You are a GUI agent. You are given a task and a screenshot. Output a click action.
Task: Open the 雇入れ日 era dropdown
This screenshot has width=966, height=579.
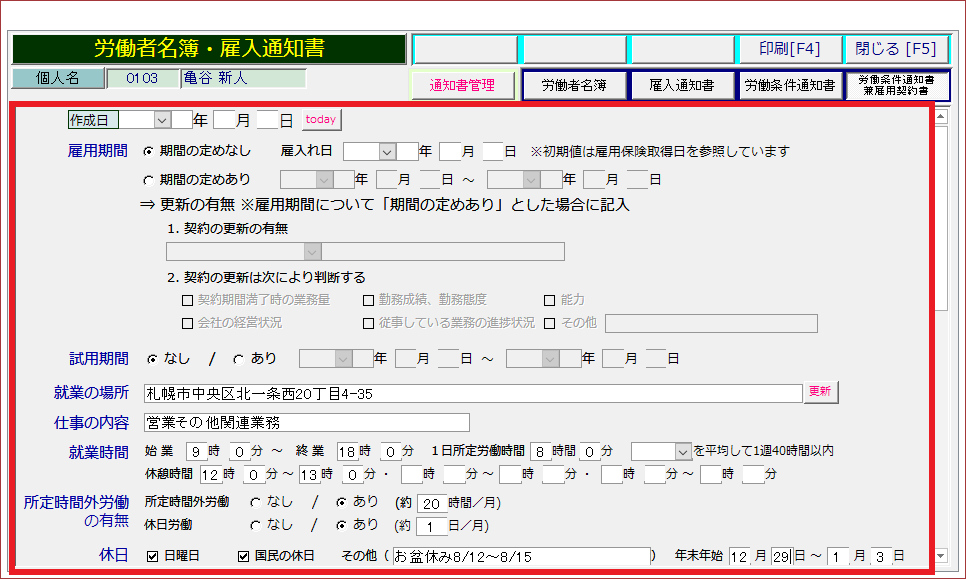coord(386,152)
